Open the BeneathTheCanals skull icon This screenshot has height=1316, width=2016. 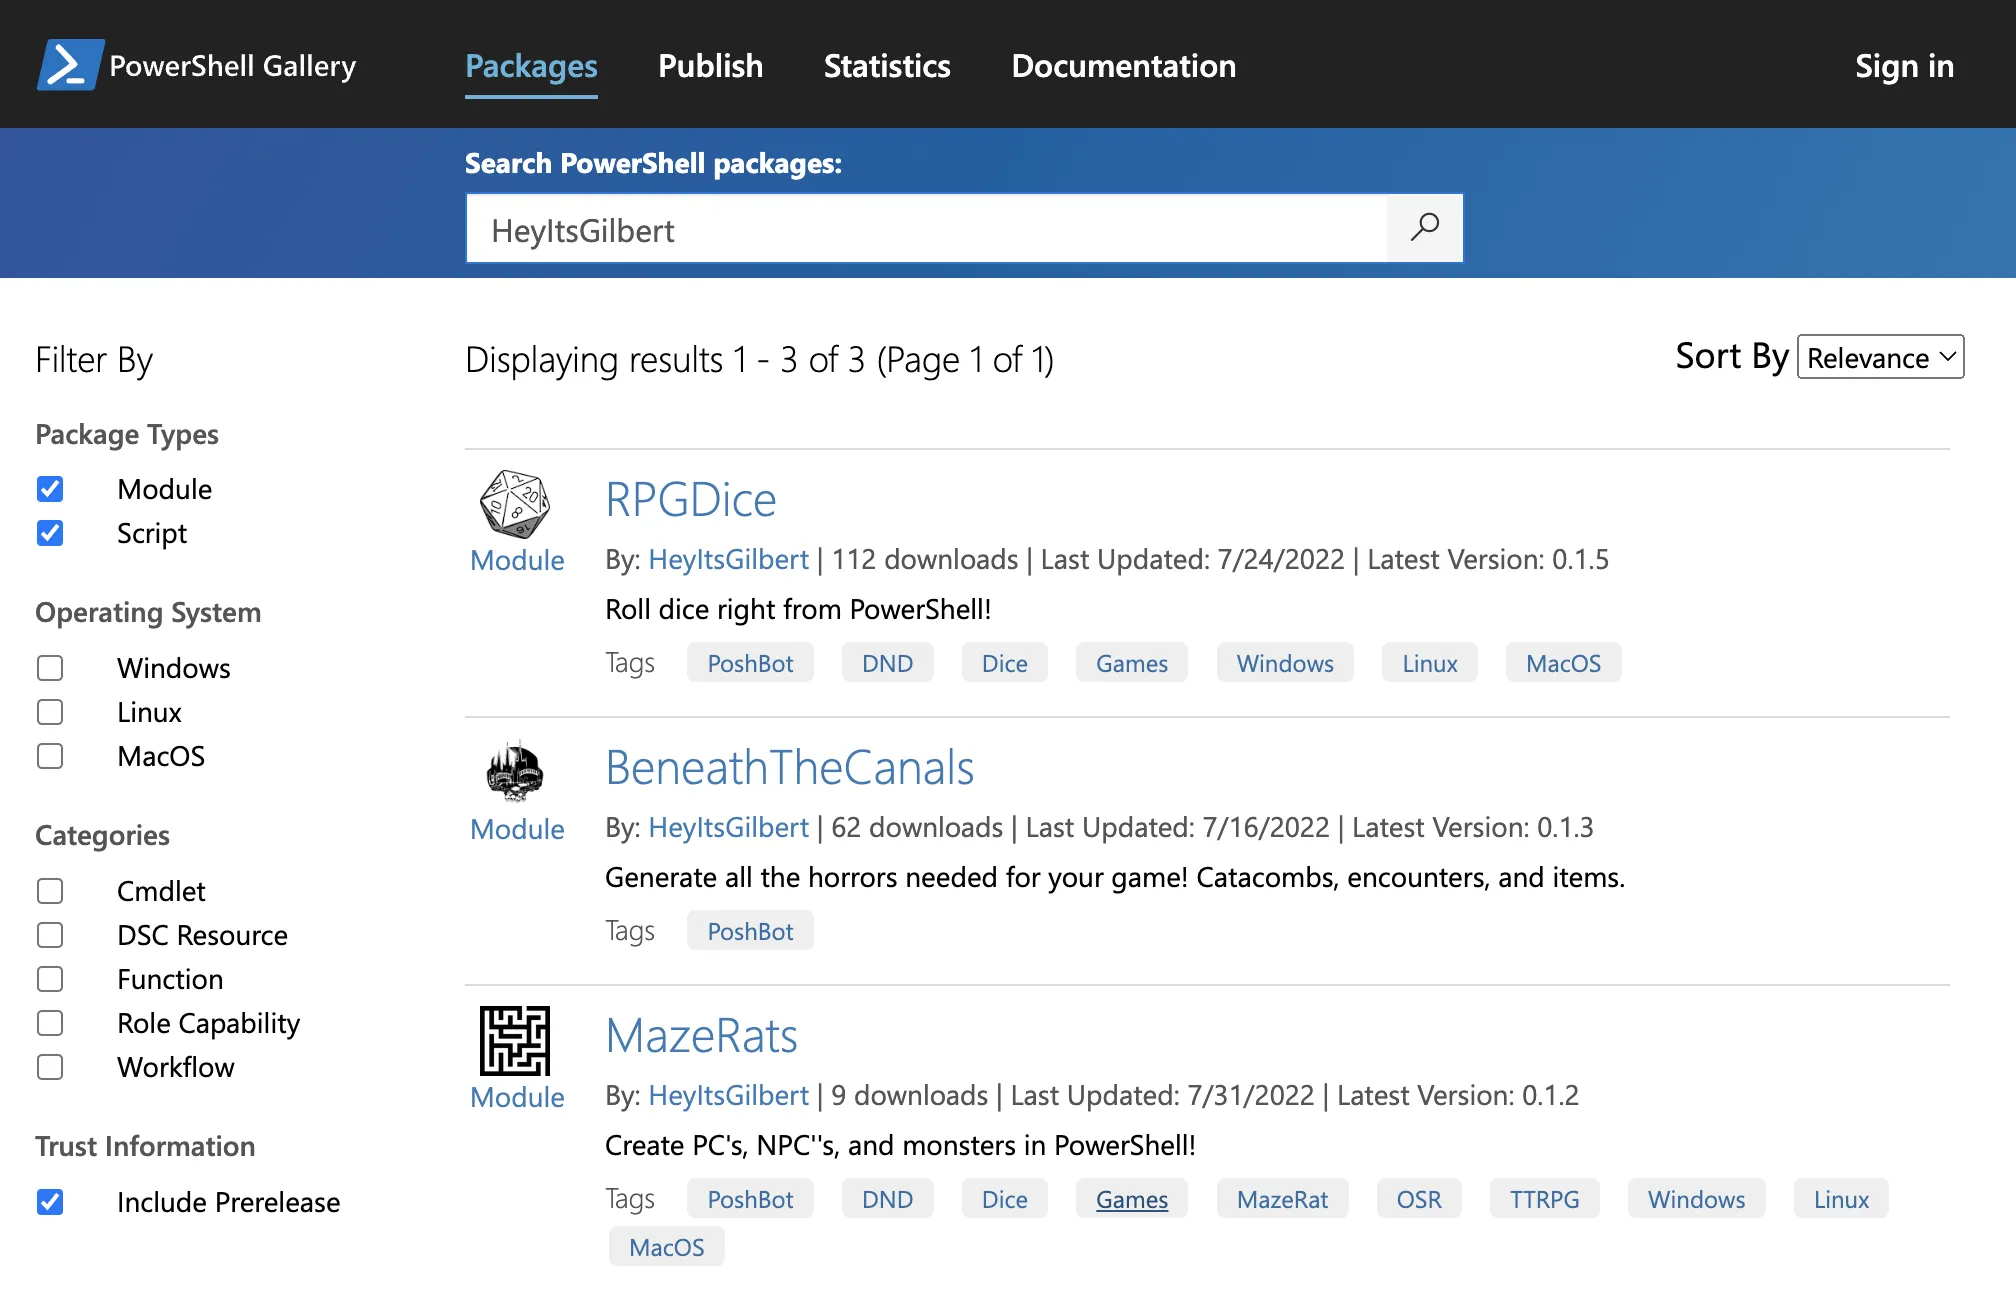[515, 772]
